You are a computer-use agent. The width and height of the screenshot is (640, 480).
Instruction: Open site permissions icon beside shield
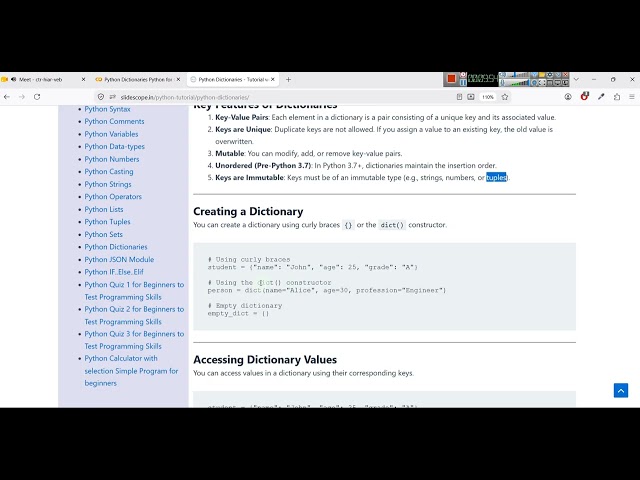pos(113,97)
